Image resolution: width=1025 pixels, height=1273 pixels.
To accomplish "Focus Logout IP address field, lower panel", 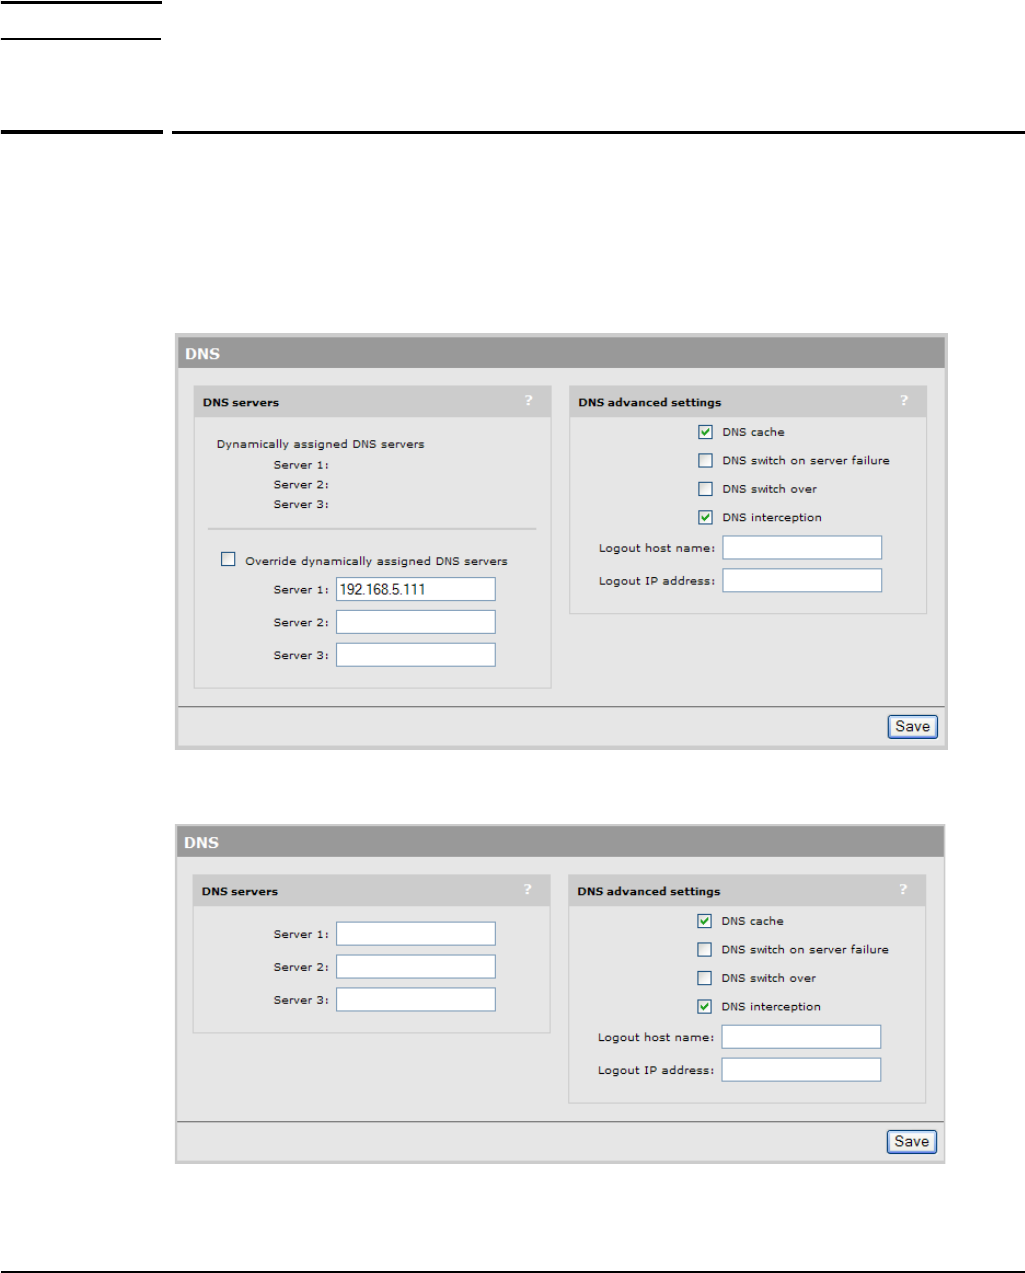I will [801, 1070].
